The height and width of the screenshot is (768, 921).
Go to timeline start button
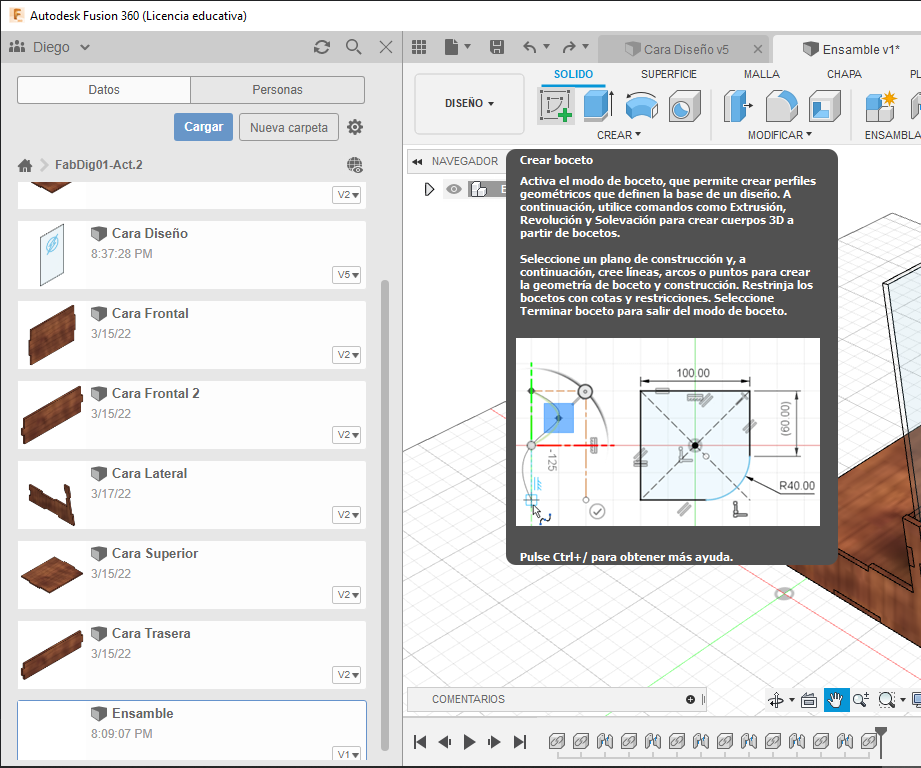click(x=420, y=742)
